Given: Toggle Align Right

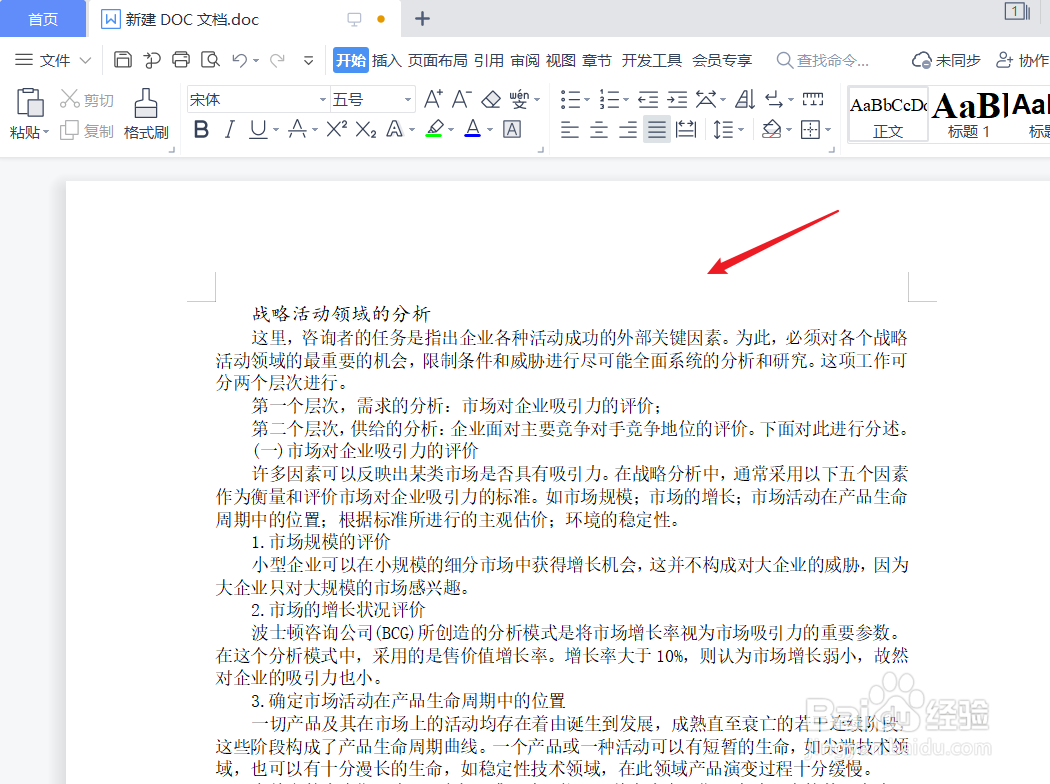Looking at the screenshot, I should [627, 129].
